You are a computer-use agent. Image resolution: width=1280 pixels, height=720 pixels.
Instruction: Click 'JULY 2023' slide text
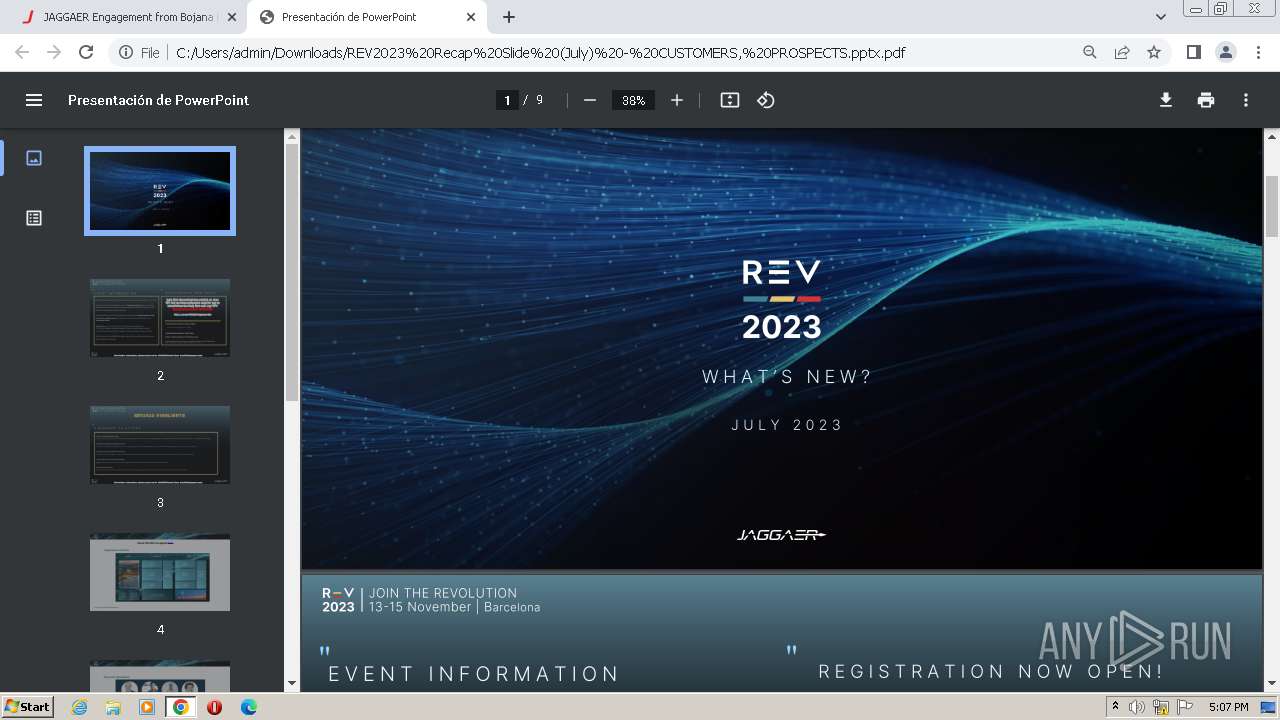(787, 425)
